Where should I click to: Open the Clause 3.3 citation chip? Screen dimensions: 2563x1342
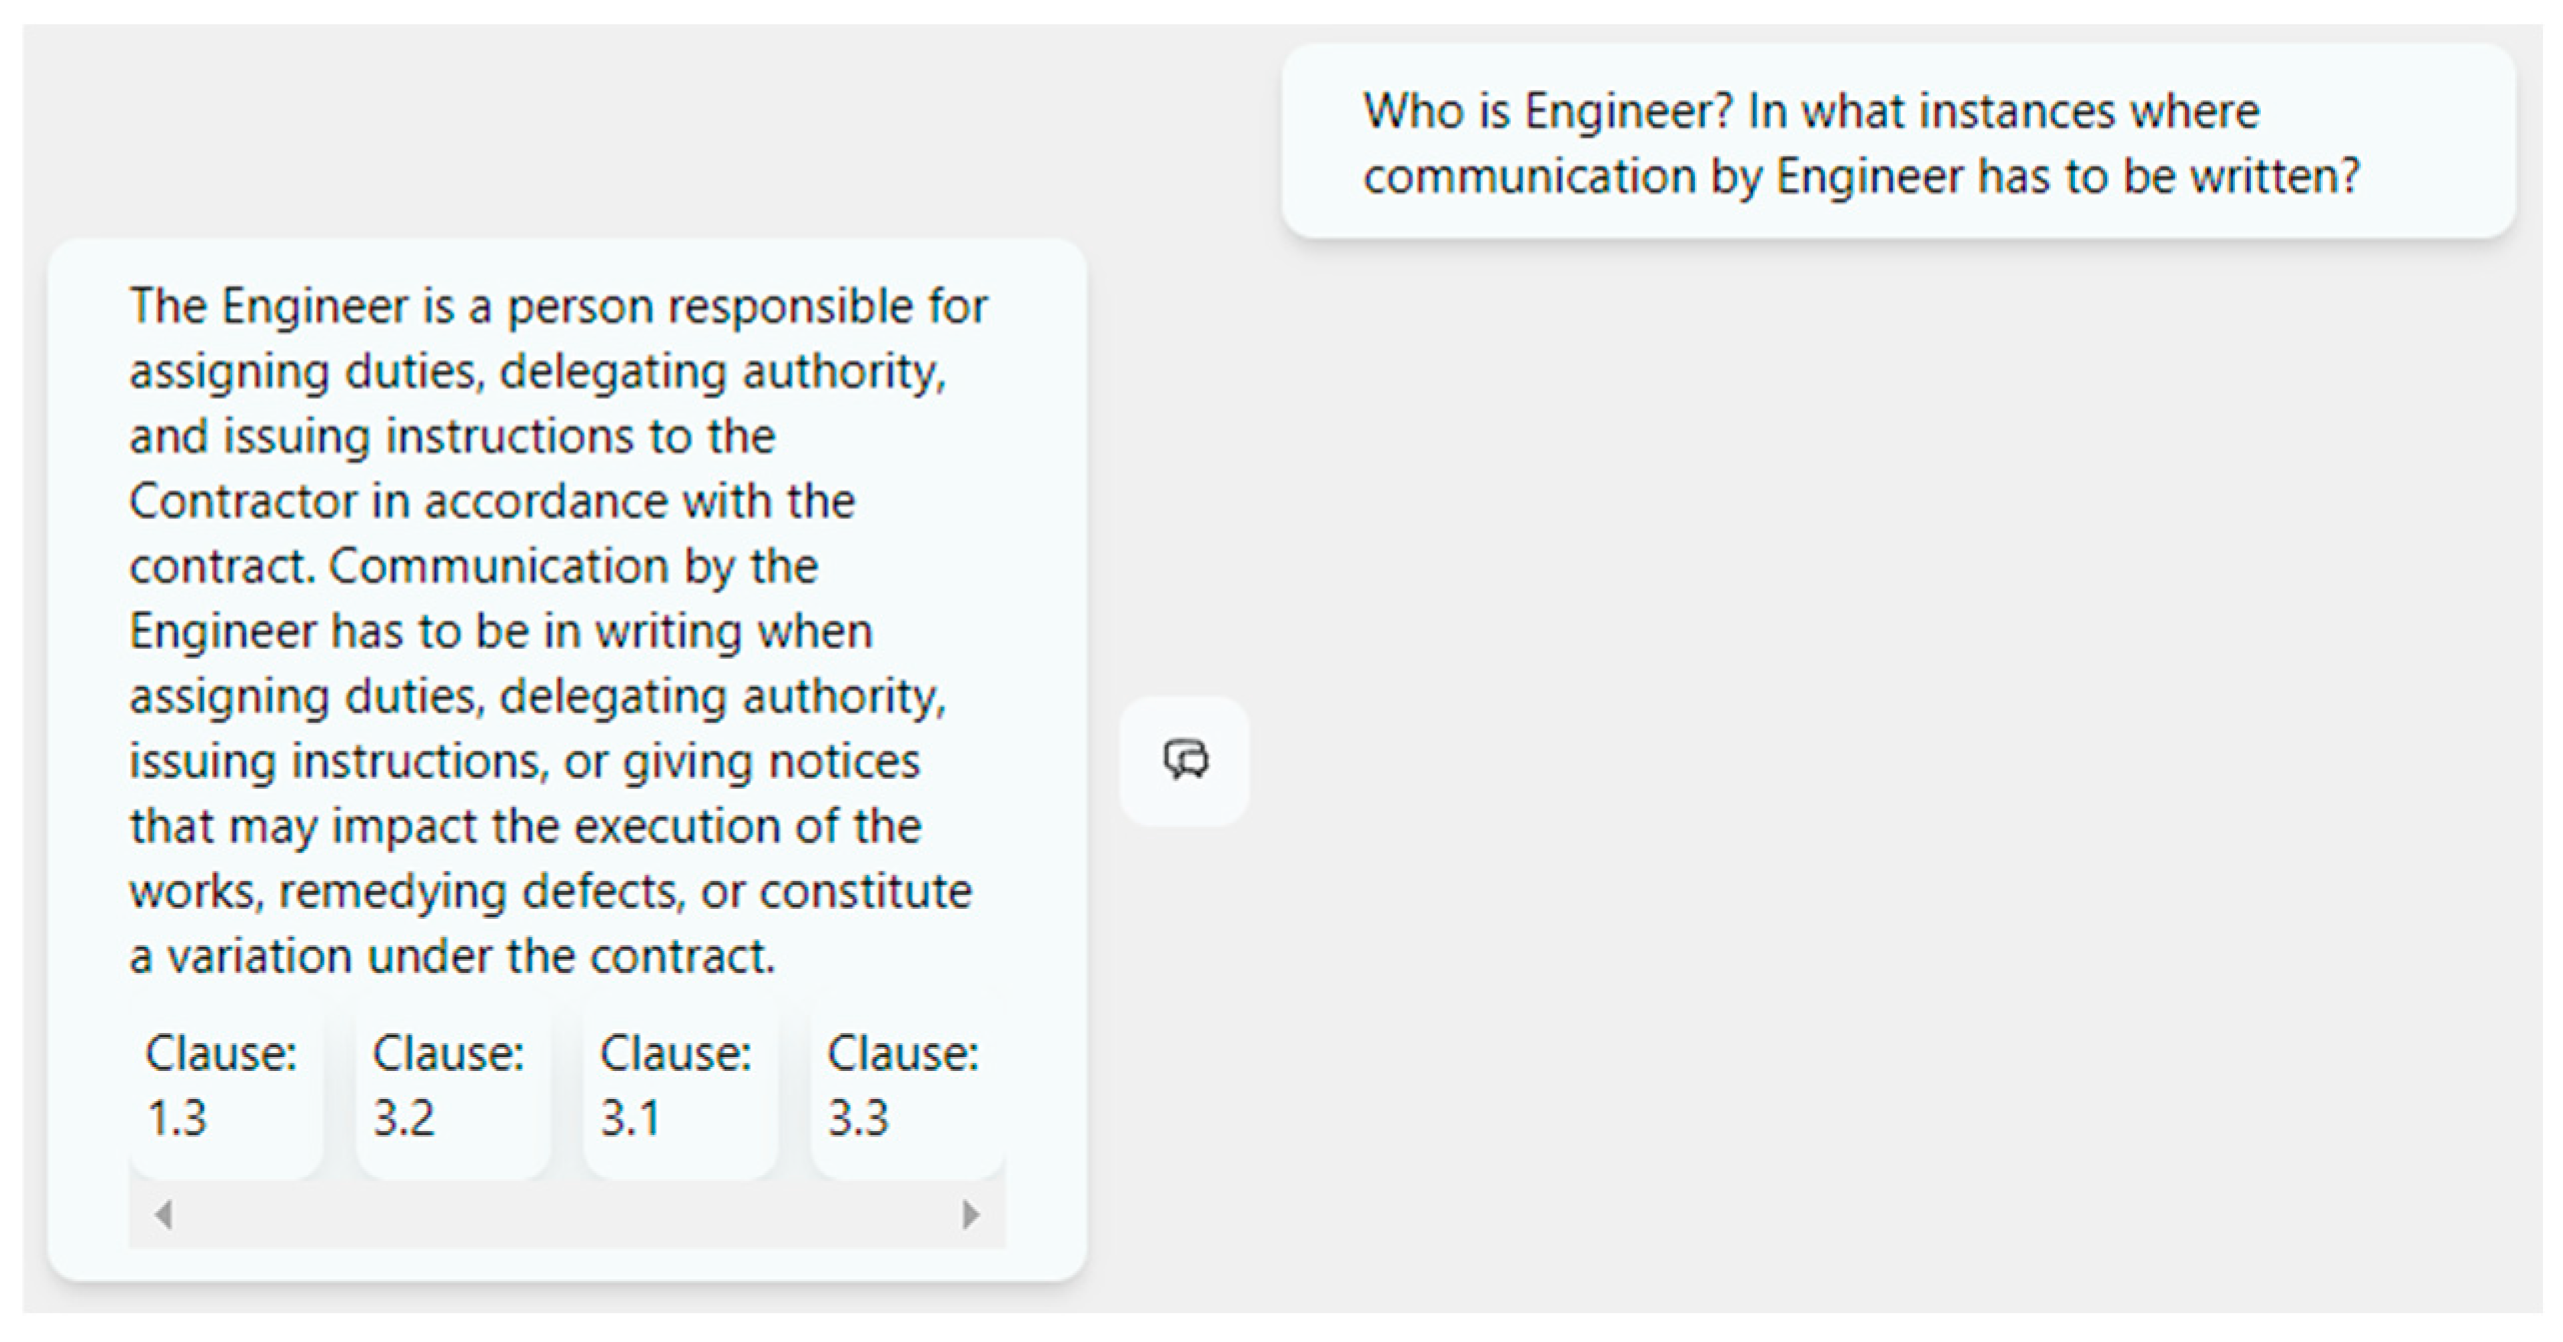pyautogui.click(x=905, y=1086)
